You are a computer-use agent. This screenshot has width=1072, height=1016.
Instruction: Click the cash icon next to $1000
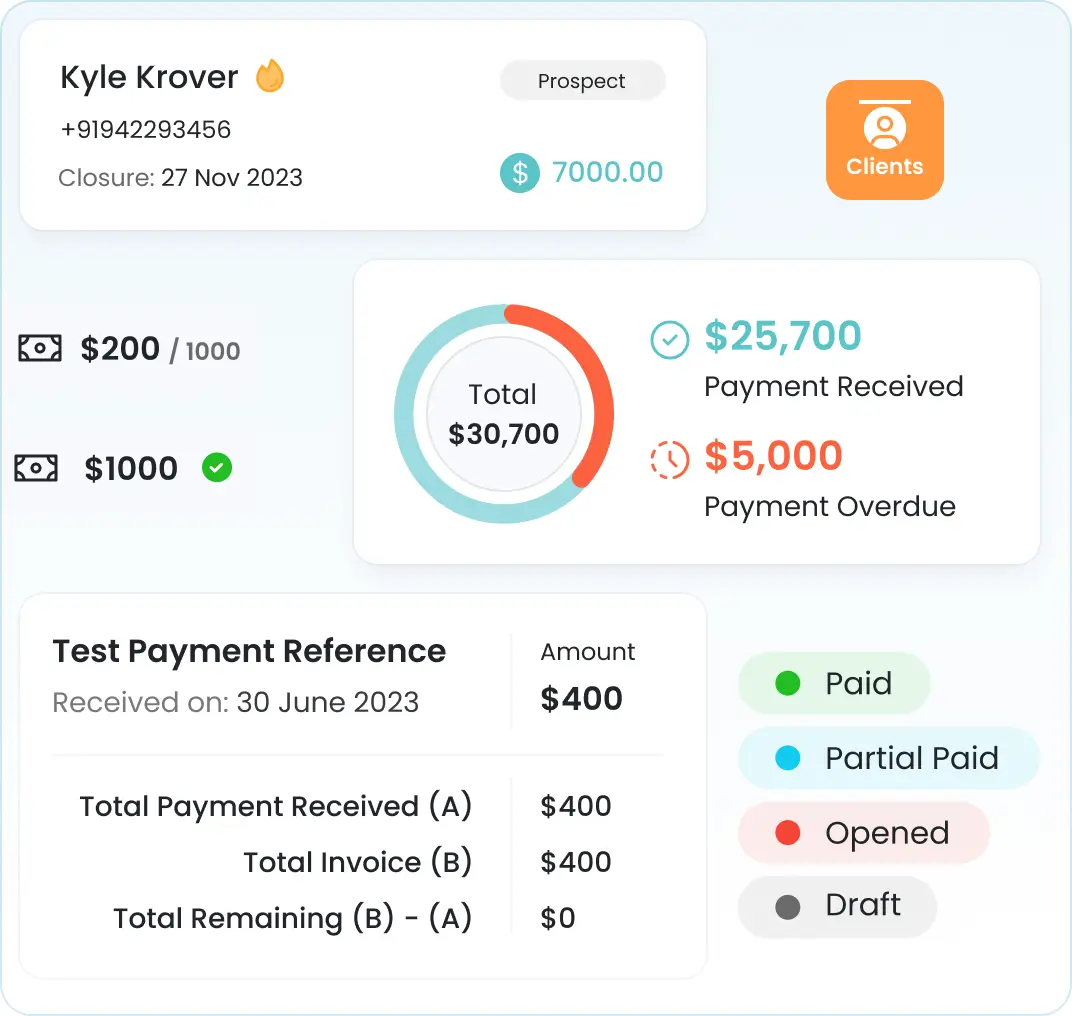[36, 468]
